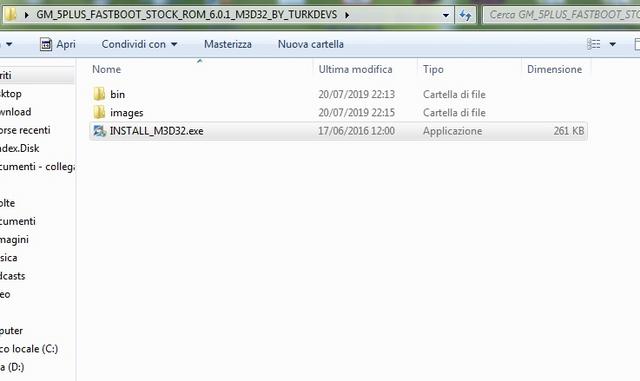
Task: Select Musica library in navigation pane
Action: click(9, 258)
